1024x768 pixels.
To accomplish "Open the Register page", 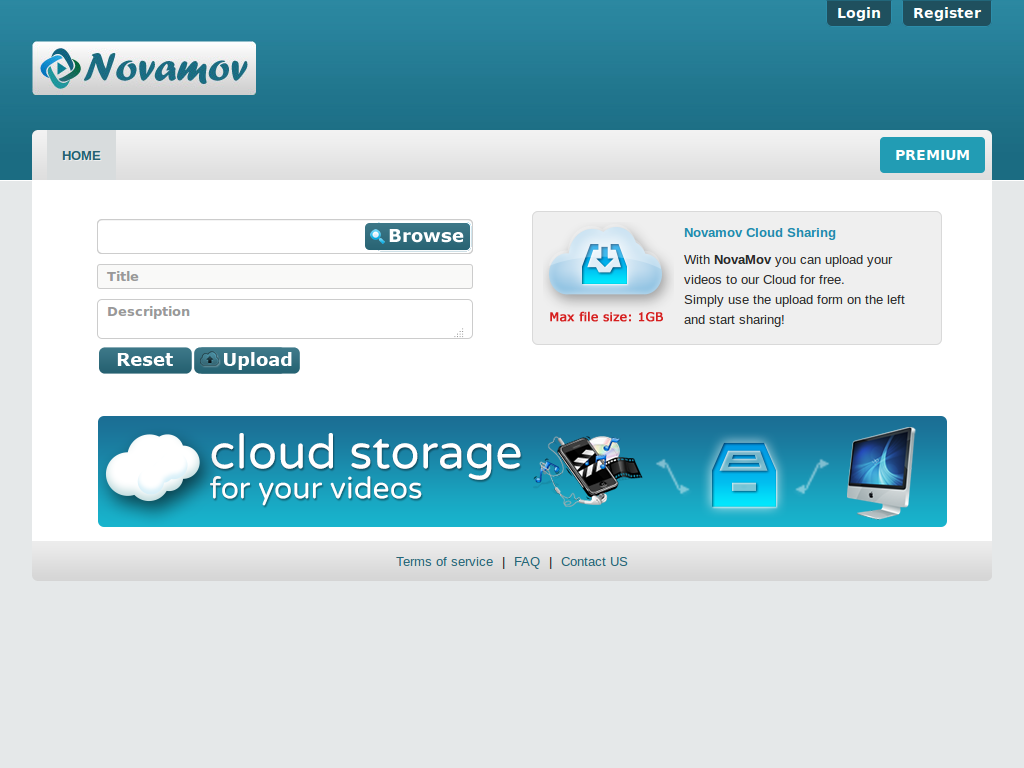I will 947,13.
